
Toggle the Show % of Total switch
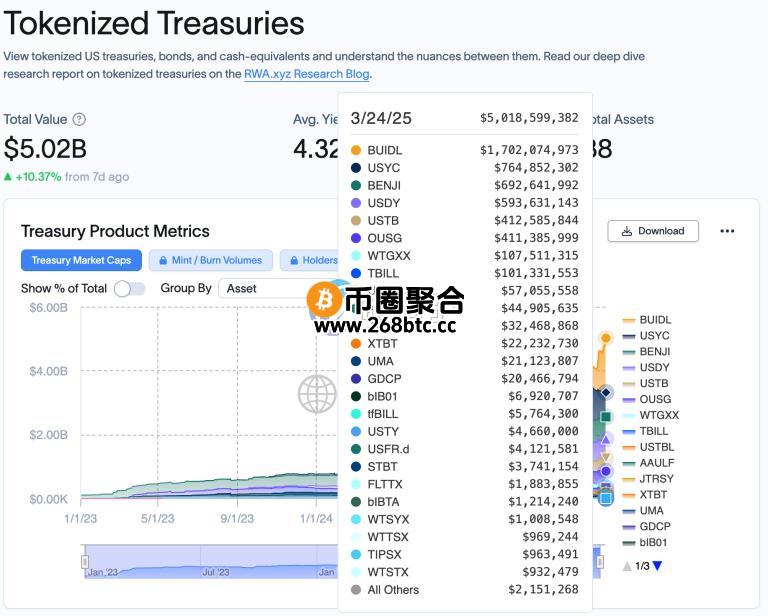pos(130,288)
